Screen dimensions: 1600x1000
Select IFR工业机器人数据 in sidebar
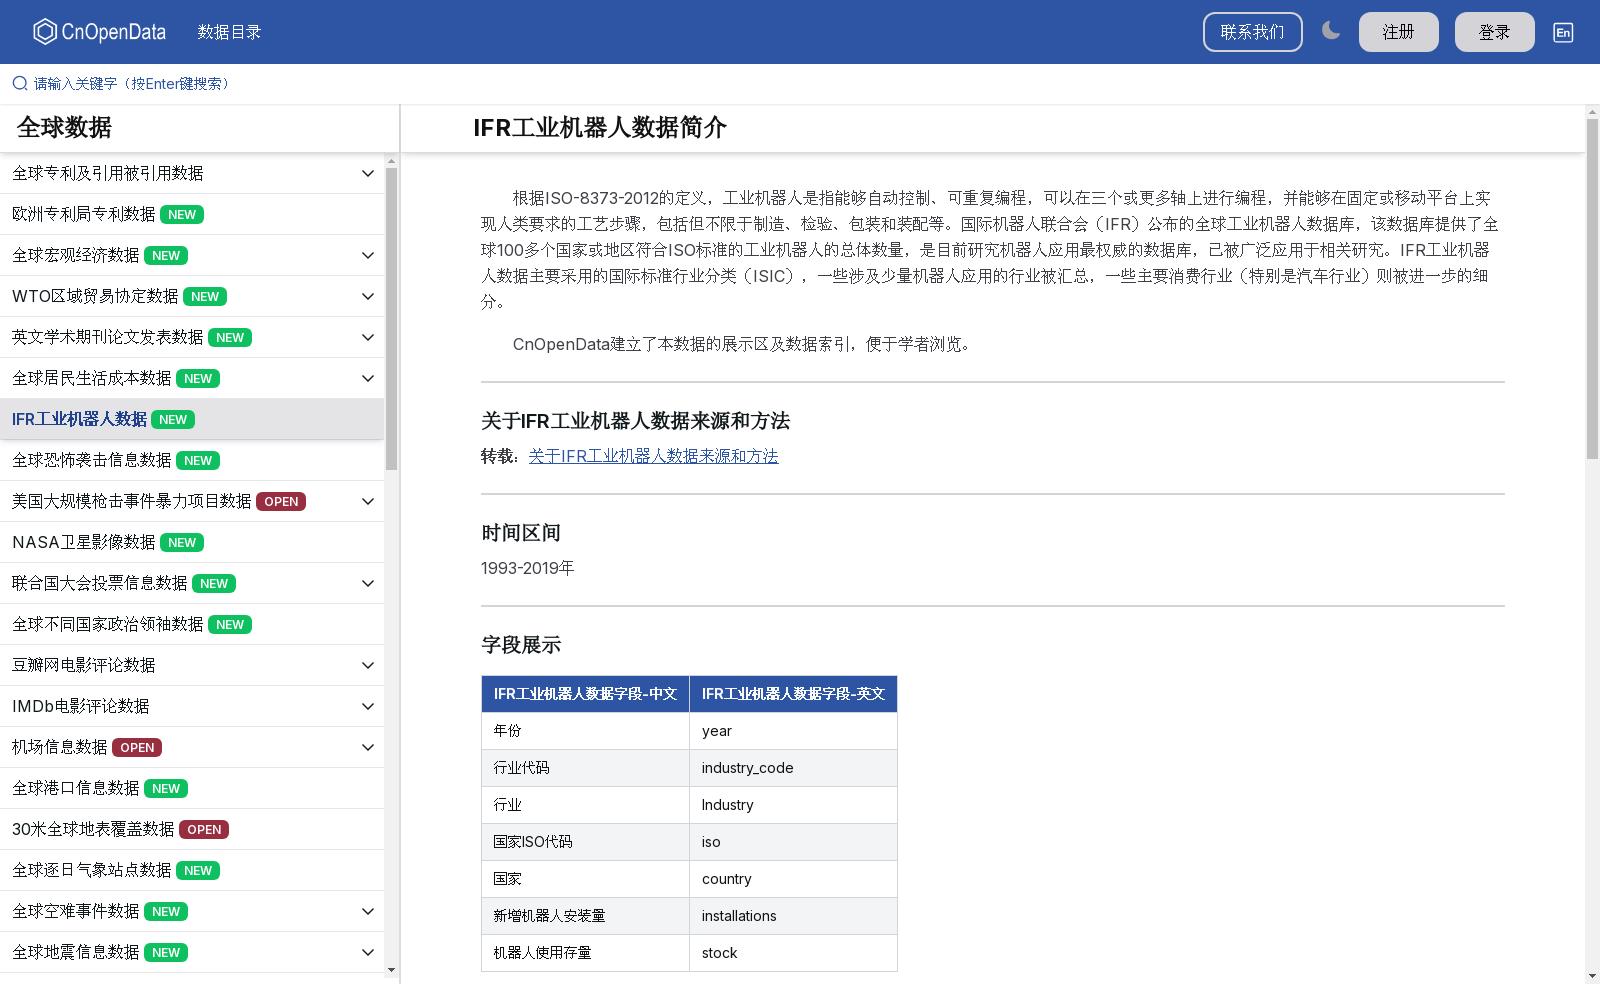(192, 419)
